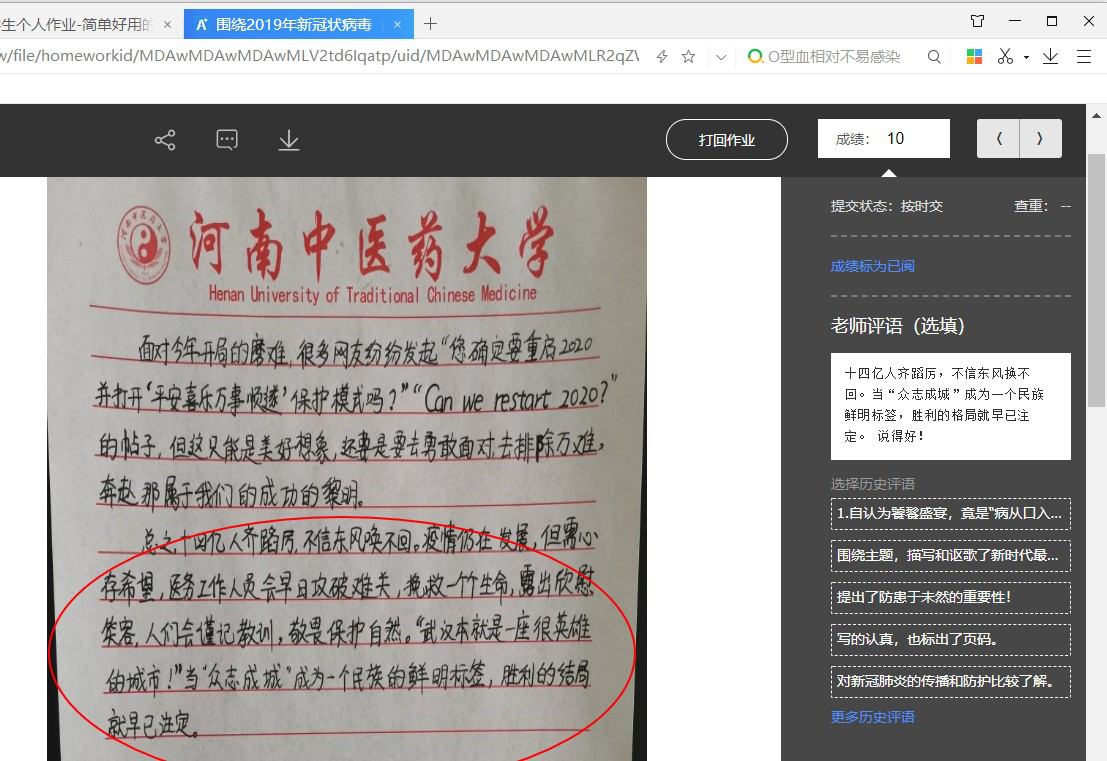The height and width of the screenshot is (761, 1107).
Task: Click the share icon in homework toolbar
Action: 165,140
